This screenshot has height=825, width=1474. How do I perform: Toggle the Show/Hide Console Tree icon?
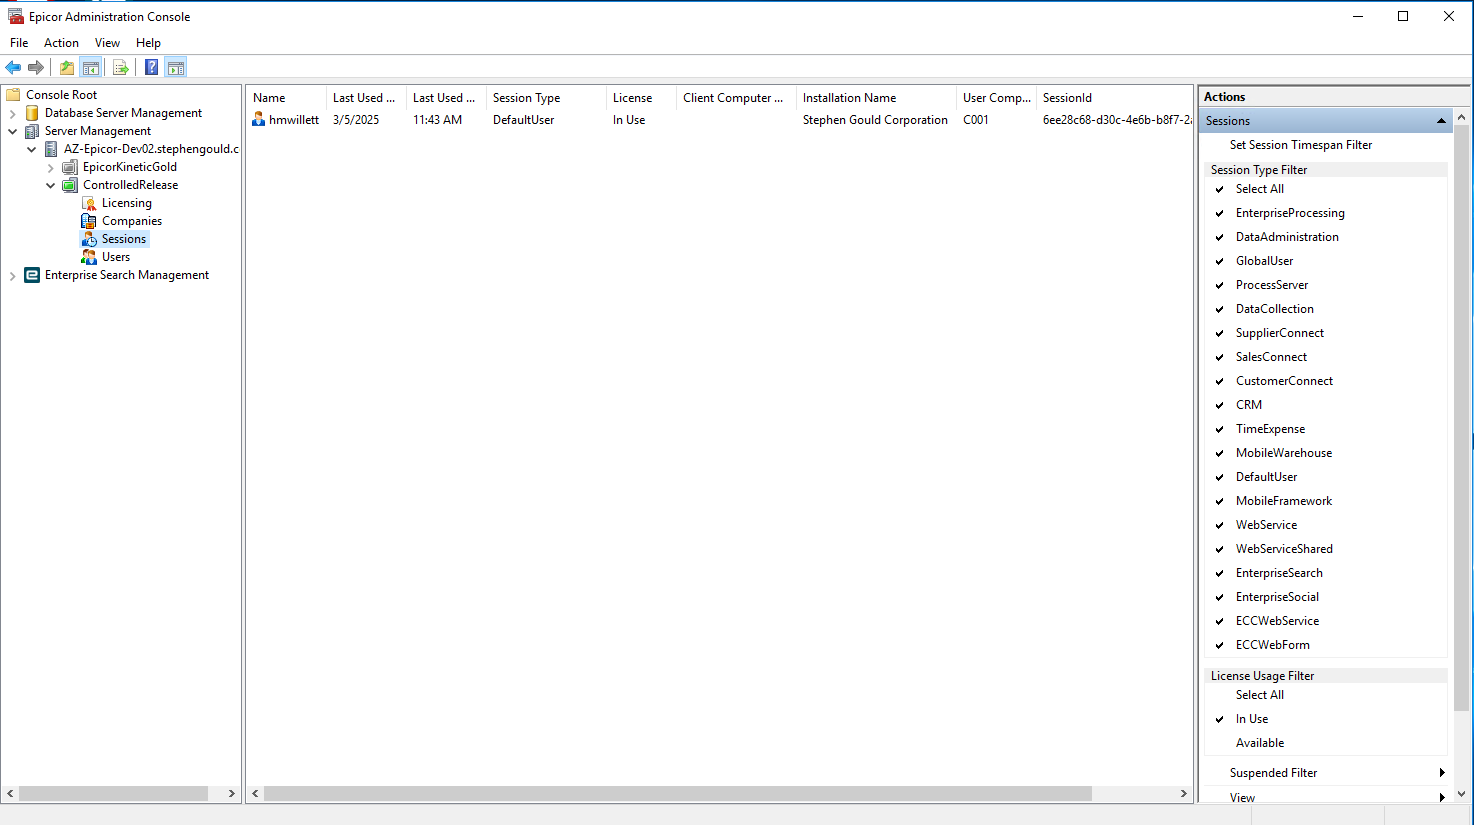[x=90, y=67]
